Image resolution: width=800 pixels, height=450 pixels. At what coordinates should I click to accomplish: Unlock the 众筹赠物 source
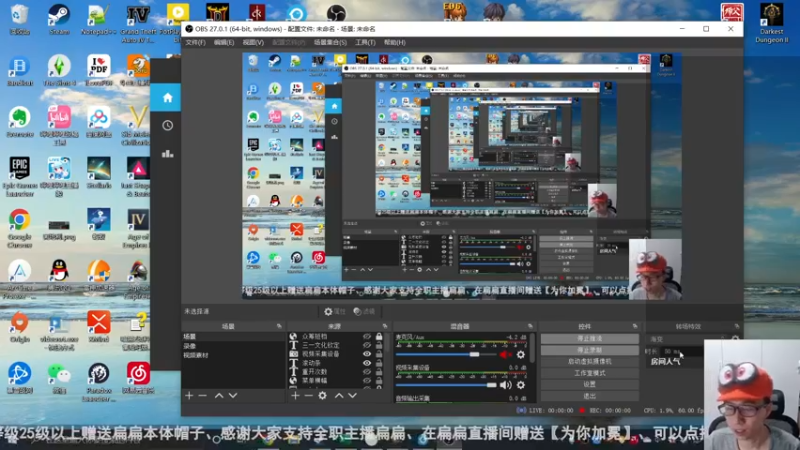[379, 337]
